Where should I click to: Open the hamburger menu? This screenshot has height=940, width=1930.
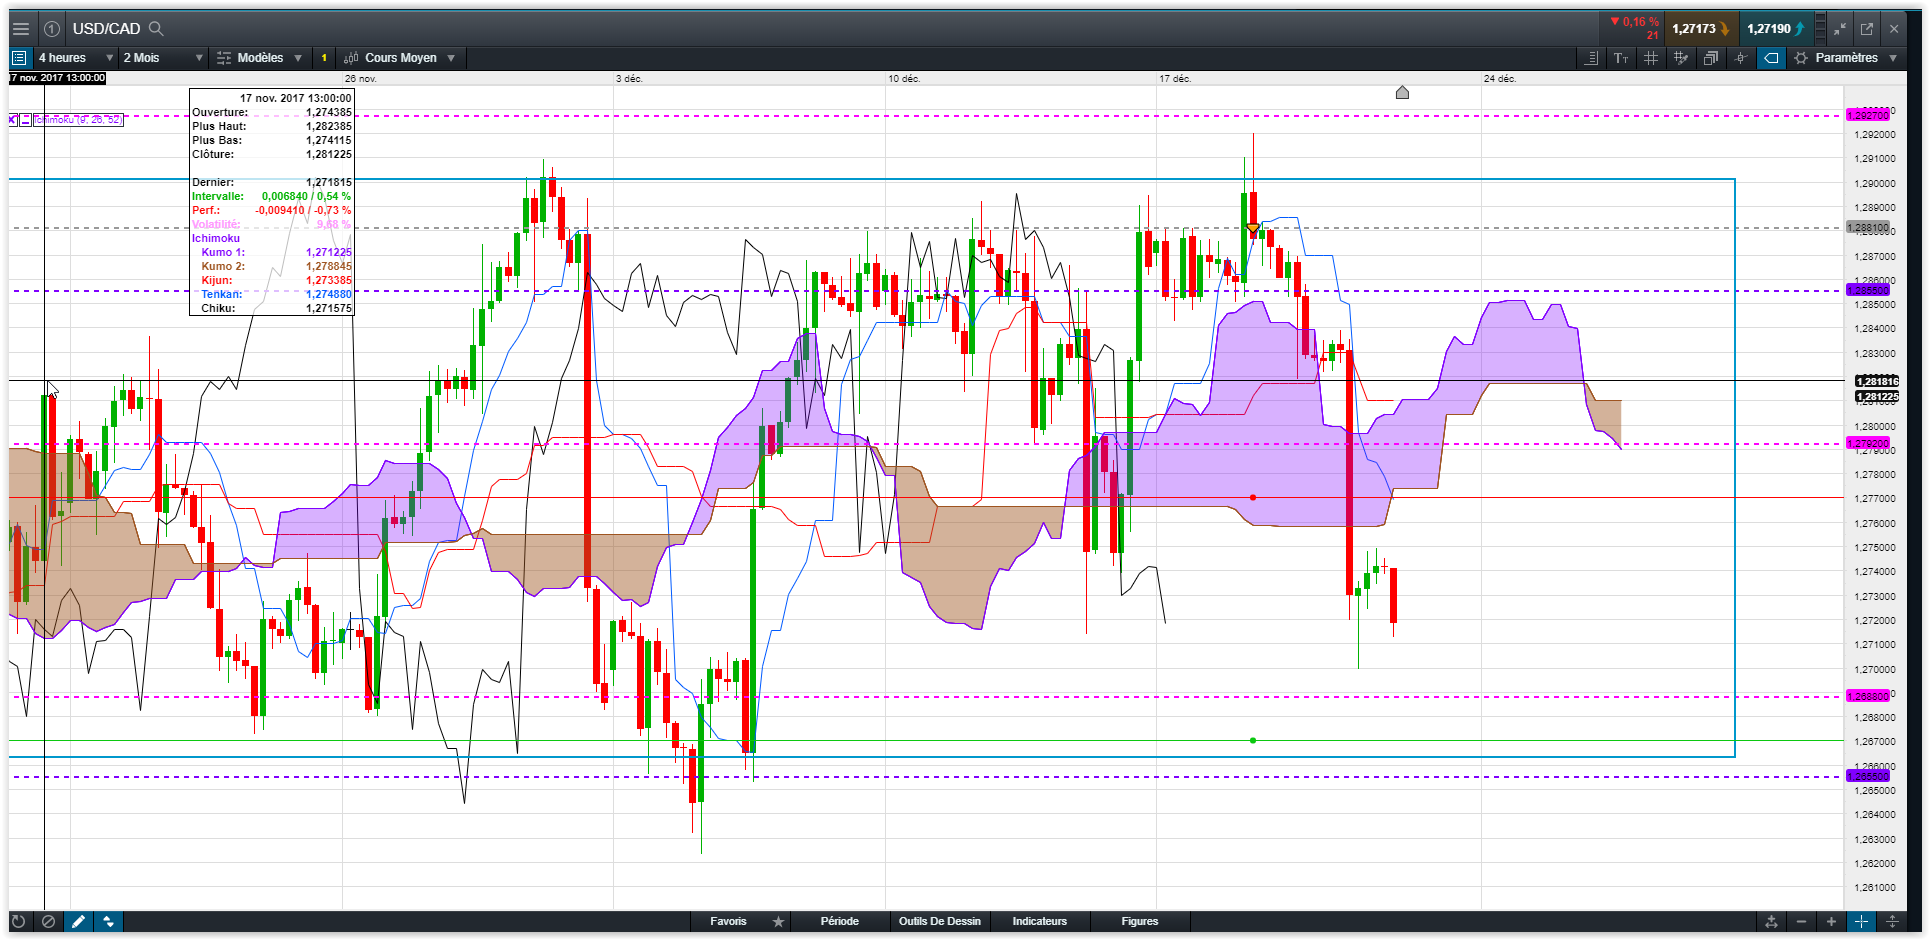tap(20, 29)
